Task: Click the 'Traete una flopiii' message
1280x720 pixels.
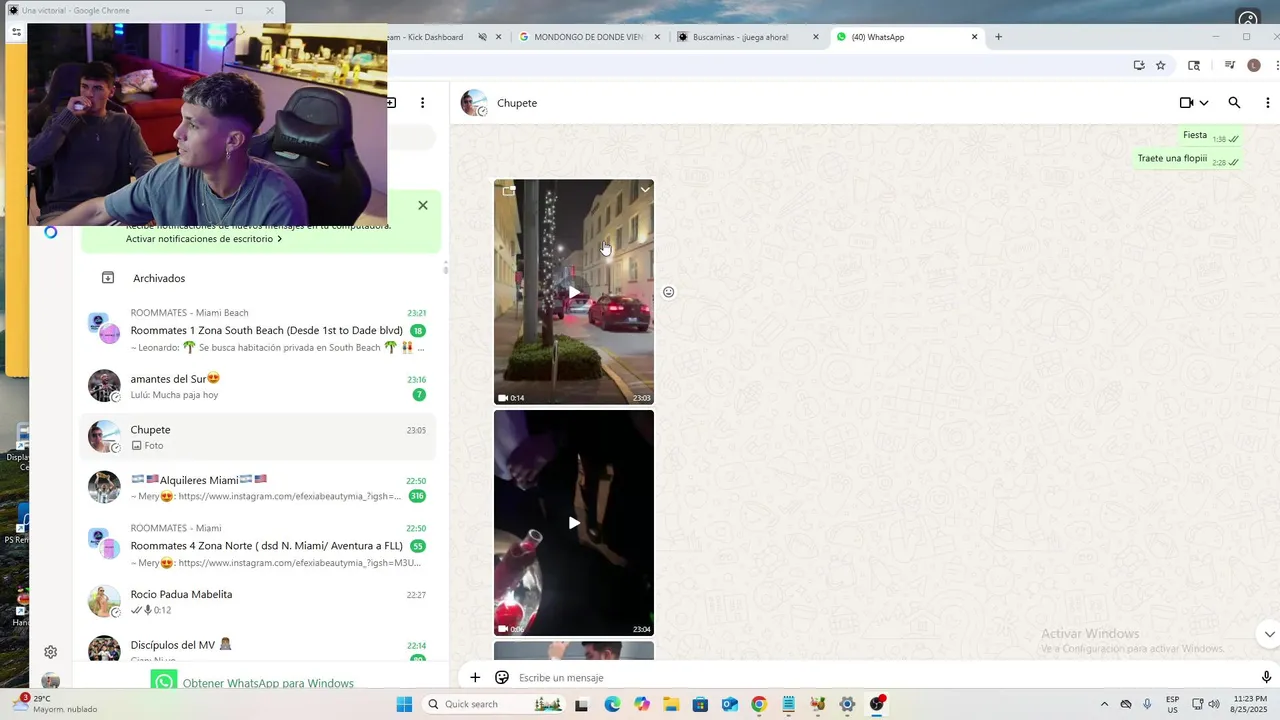Action: pos(1188,159)
